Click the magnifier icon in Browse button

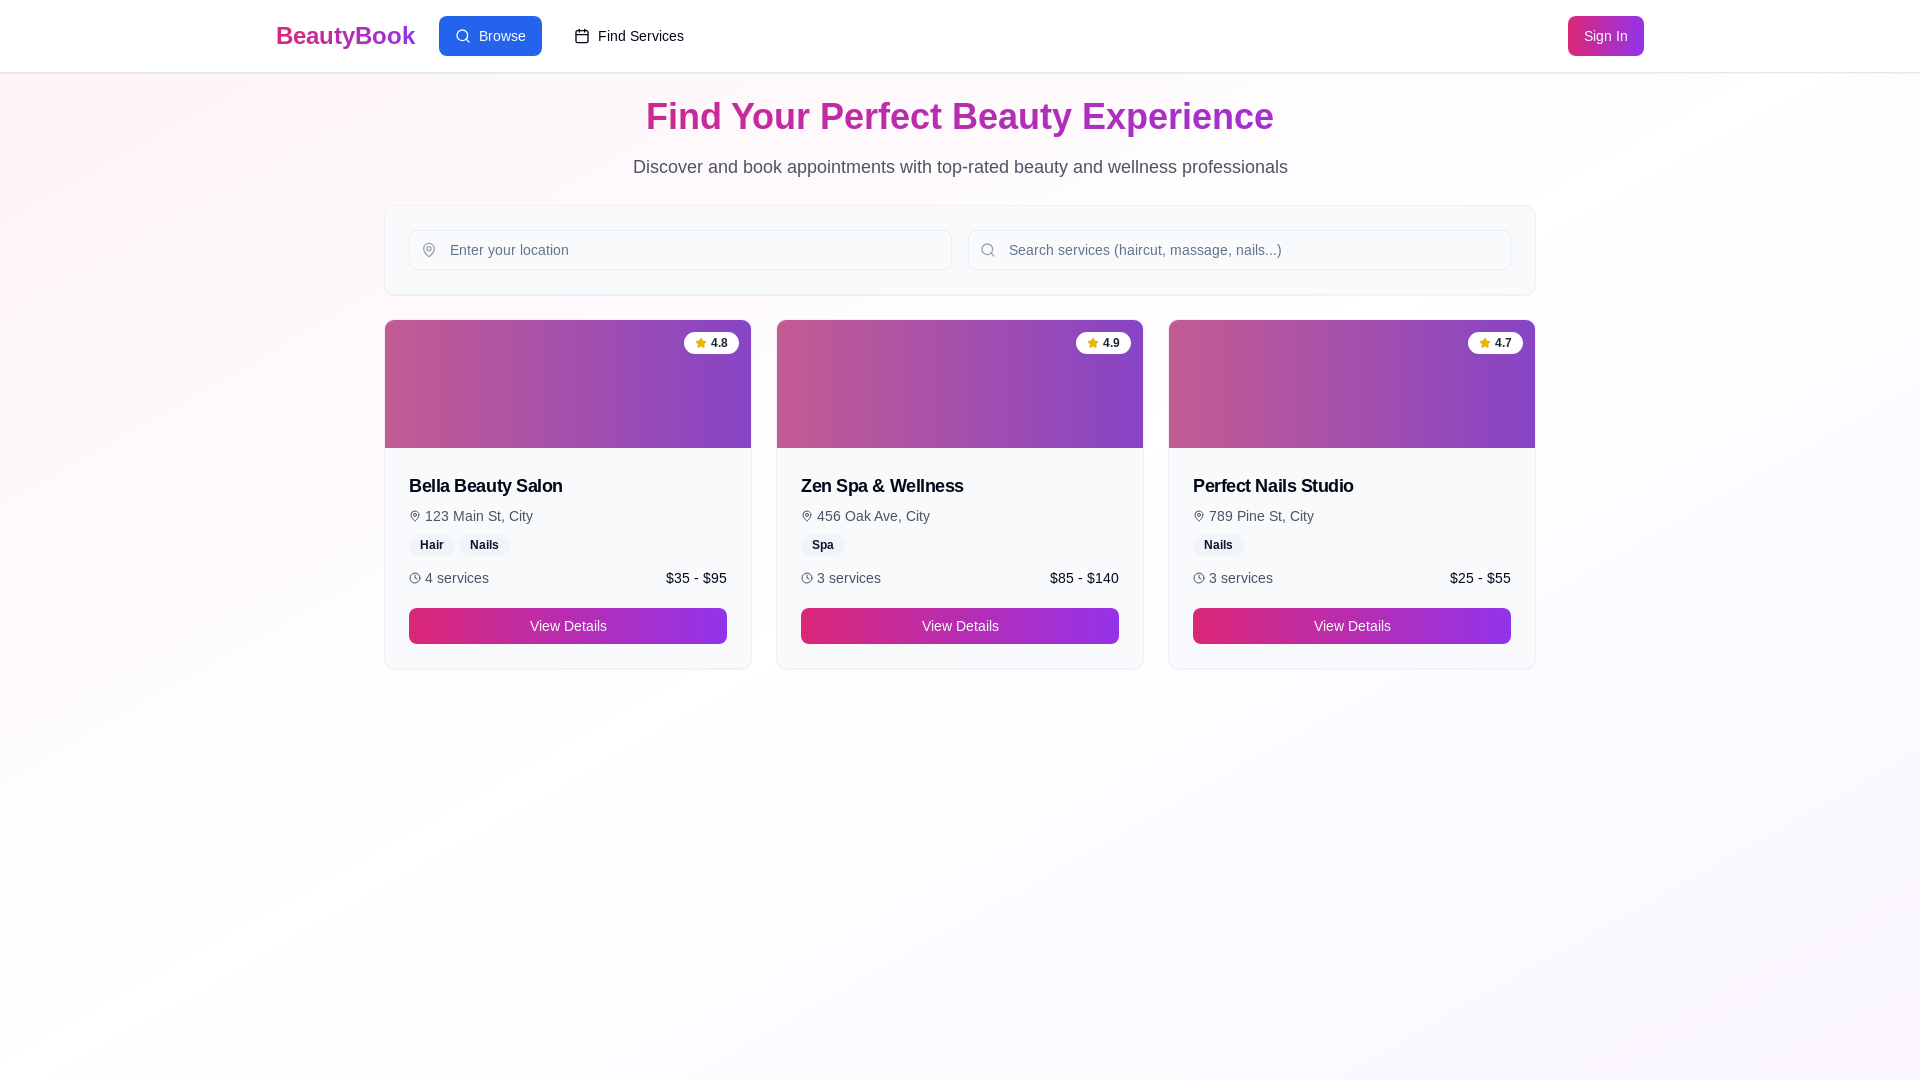tap(463, 36)
